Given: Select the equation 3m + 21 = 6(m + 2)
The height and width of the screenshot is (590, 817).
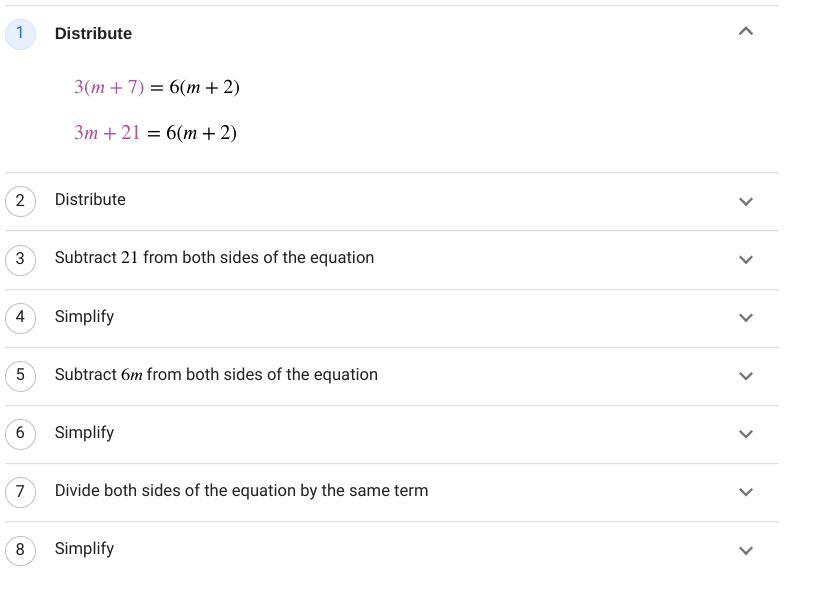Looking at the screenshot, I should coord(155,133).
